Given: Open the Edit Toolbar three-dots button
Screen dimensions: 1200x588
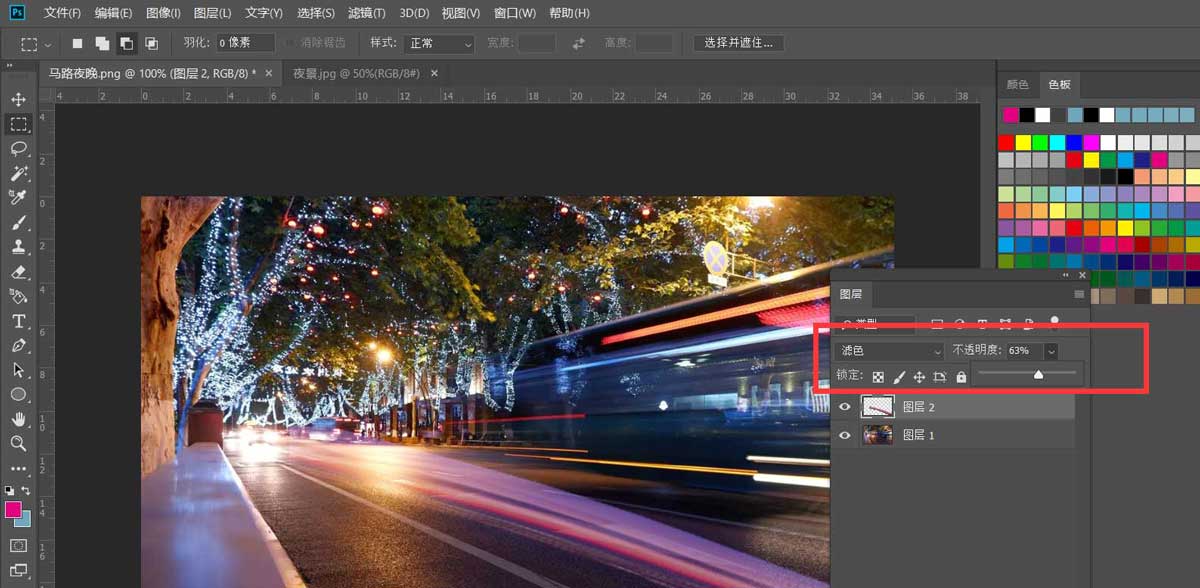Looking at the screenshot, I should [18, 468].
